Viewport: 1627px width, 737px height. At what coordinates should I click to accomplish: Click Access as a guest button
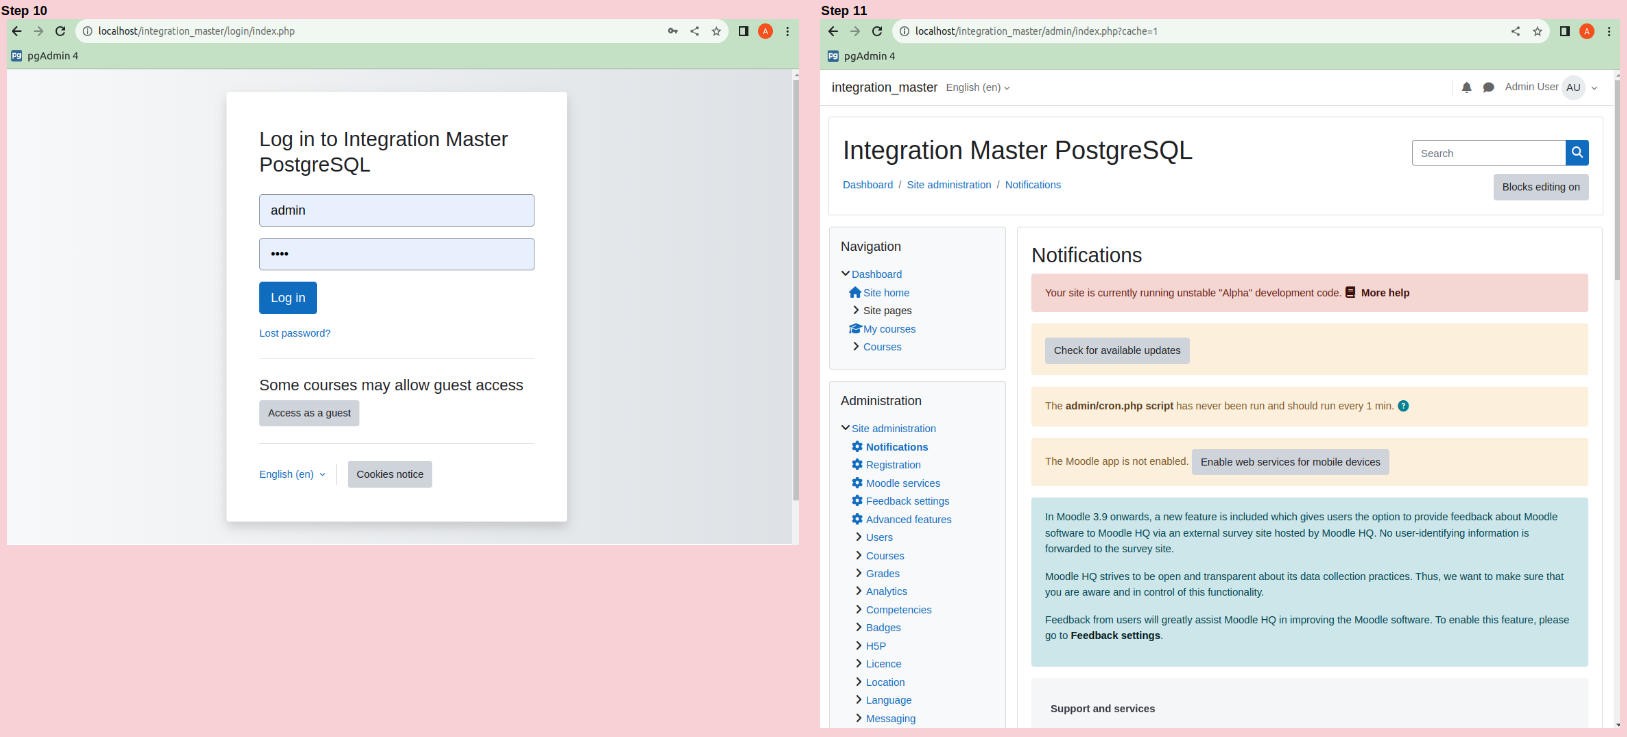[x=309, y=413]
